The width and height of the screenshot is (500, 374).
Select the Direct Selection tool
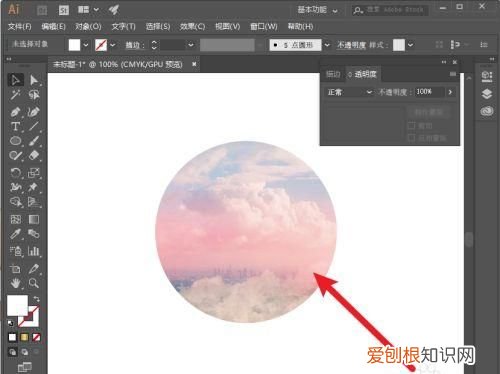[x=34, y=80]
